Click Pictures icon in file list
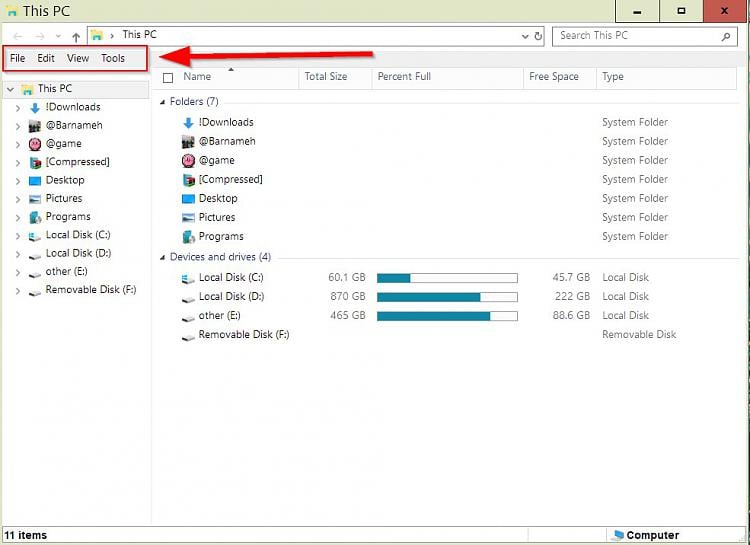 (188, 218)
